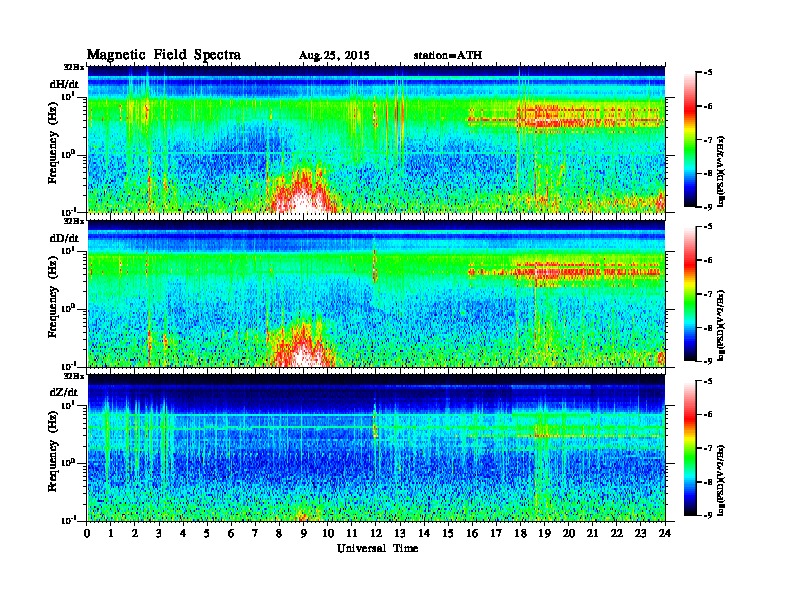792x612 pixels.
Task: Click hour tick label 8 on time axis
Action: [279, 533]
